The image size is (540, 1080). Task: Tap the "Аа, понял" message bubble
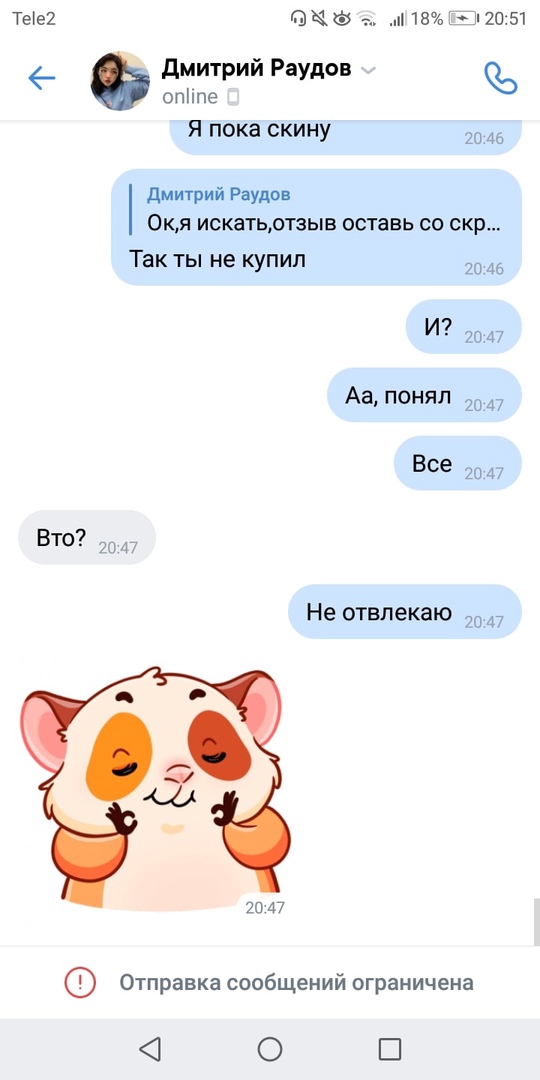[424, 395]
